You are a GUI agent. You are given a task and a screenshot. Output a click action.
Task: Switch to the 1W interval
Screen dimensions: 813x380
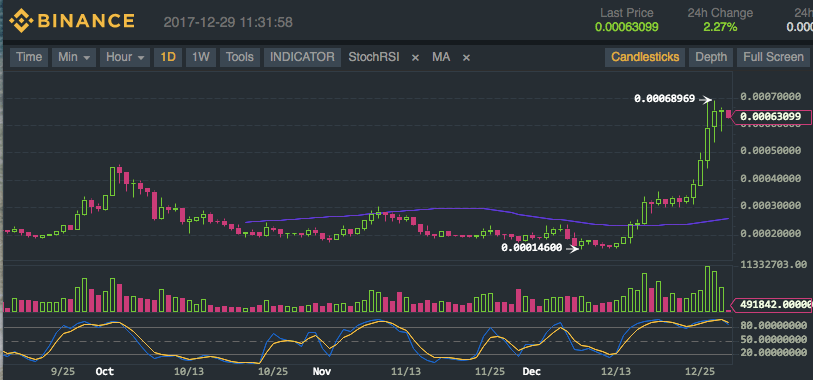(201, 57)
